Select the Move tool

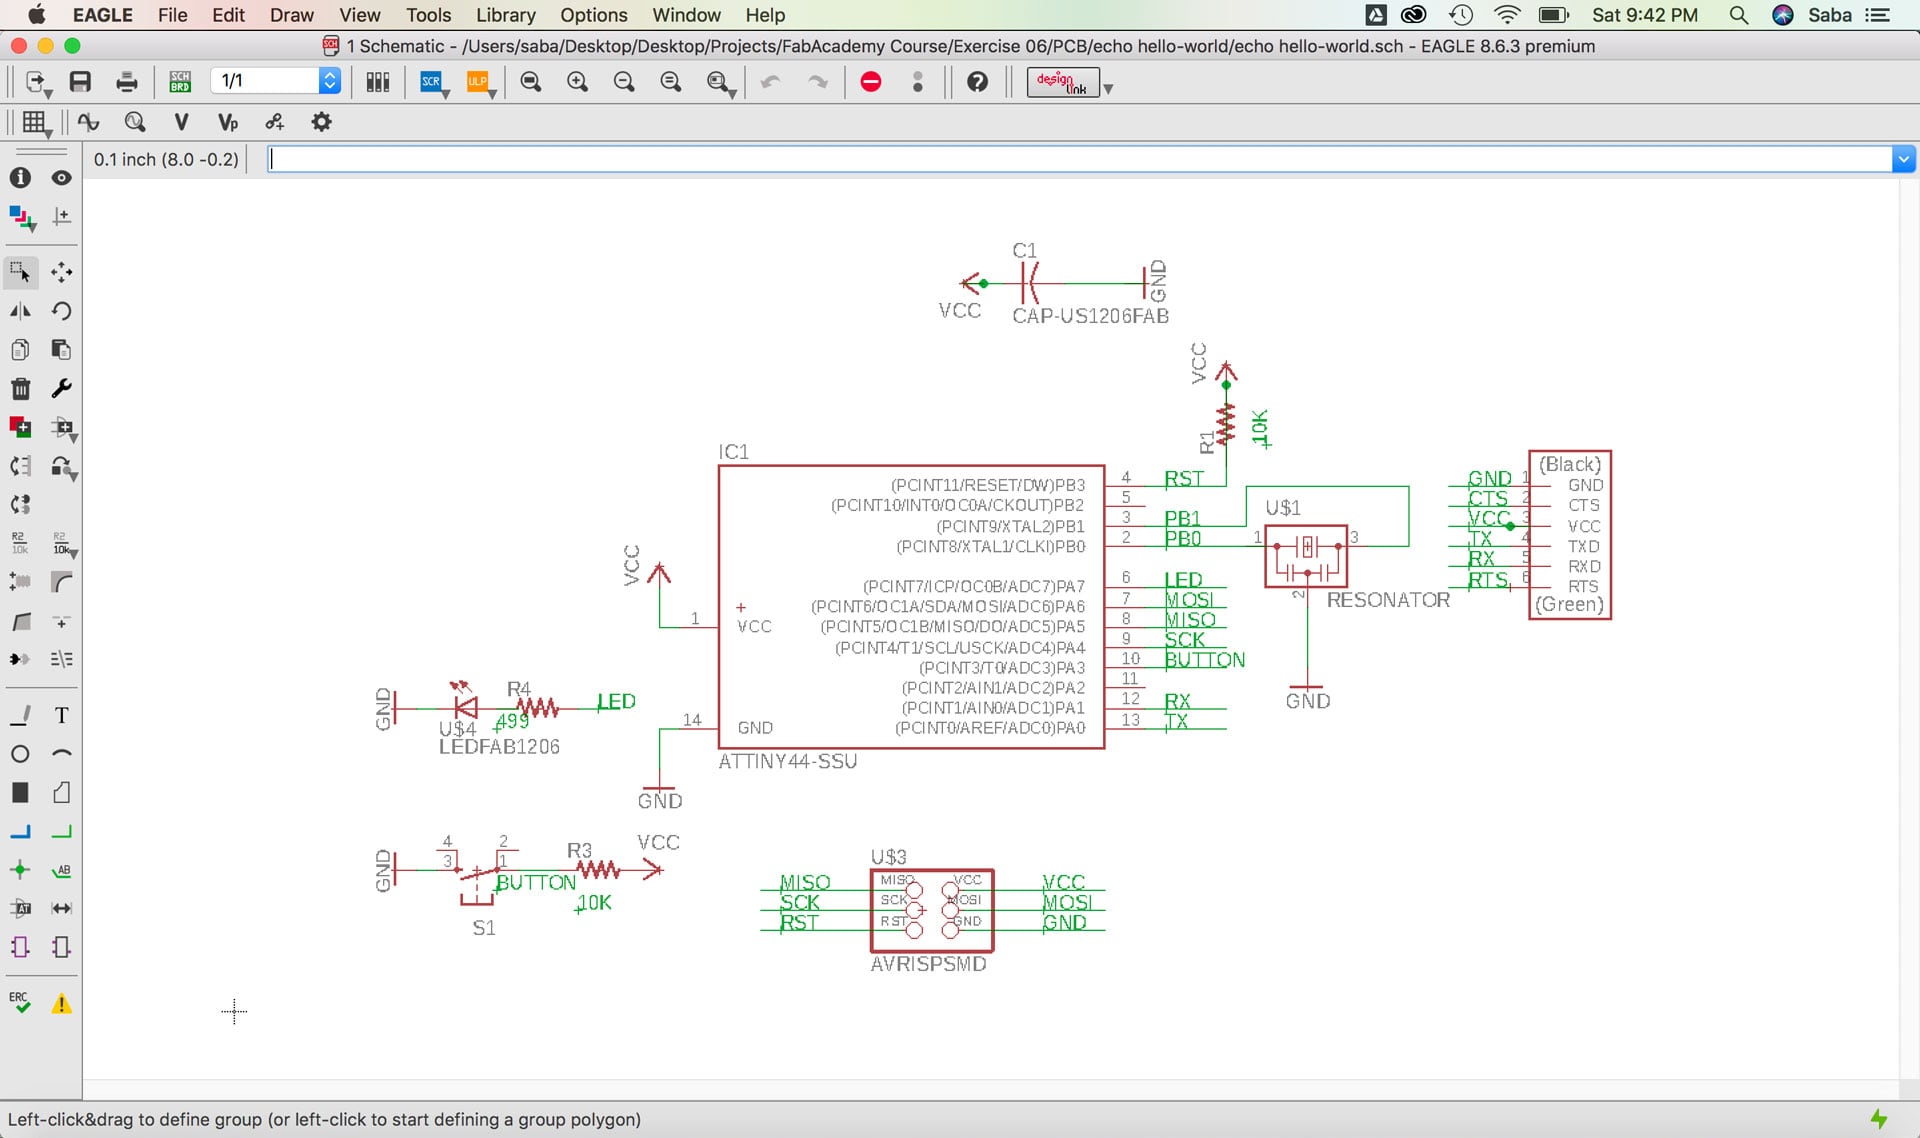[x=61, y=272]
